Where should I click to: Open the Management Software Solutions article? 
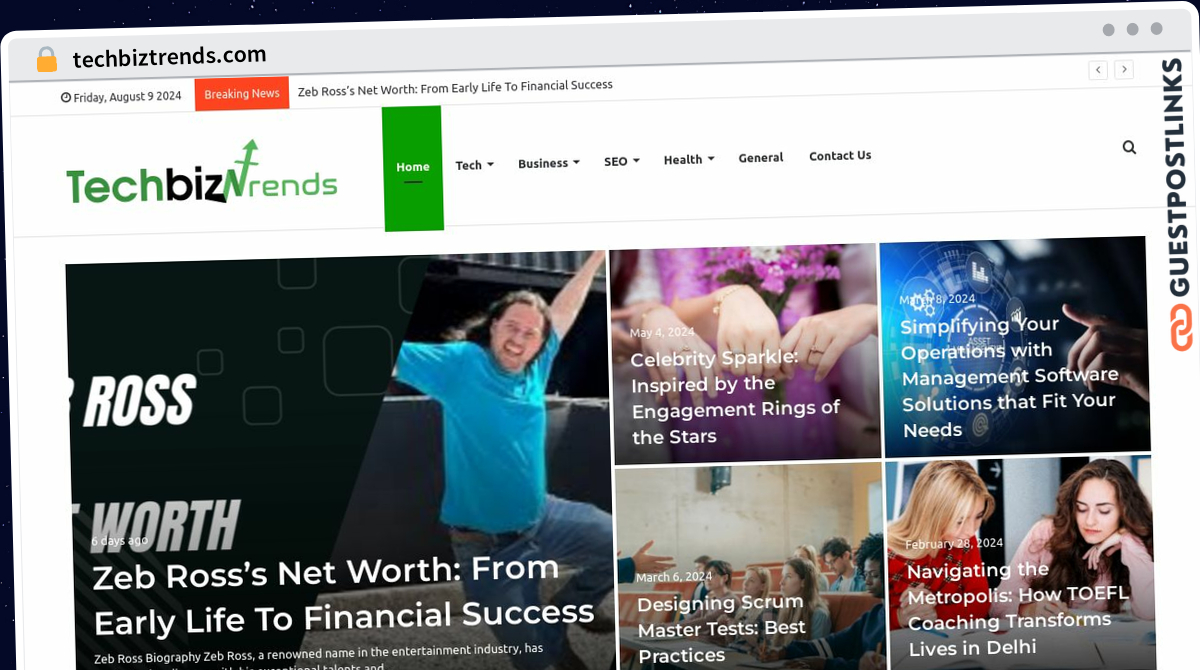(x=1010, y=376)
